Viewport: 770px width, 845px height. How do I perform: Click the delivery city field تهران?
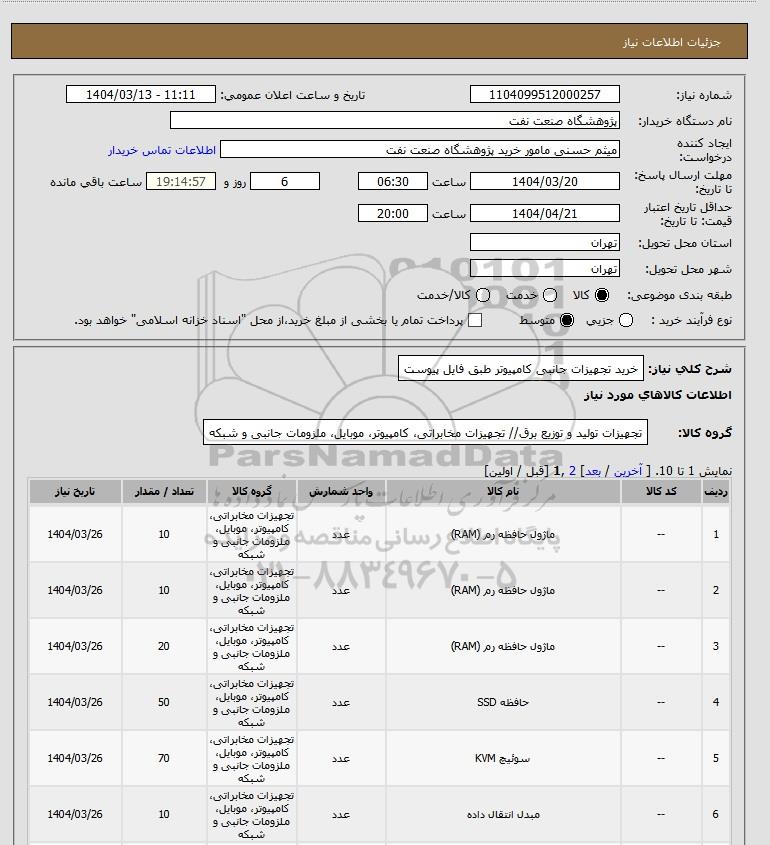pyautogui.click(x=545, y=268)
